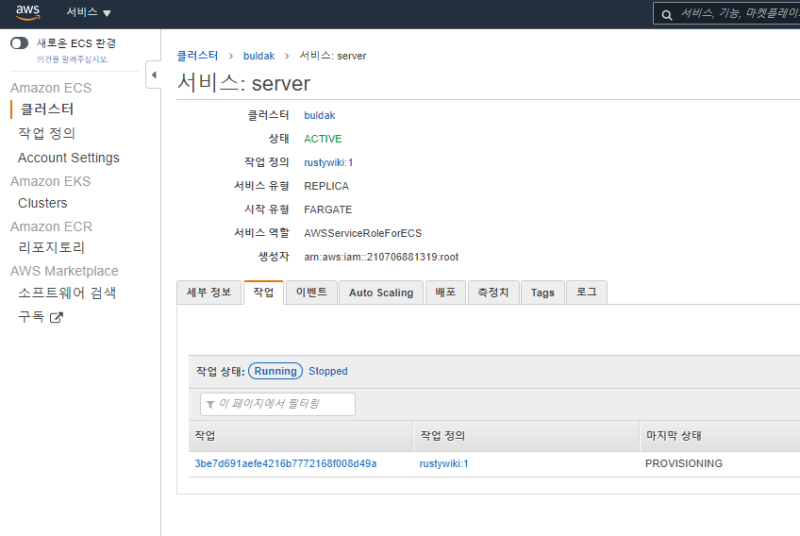The image size is (800, 536).
Task: Toggle the 새로운 ECS 환경 switch
Action: (x=20, y=43)
